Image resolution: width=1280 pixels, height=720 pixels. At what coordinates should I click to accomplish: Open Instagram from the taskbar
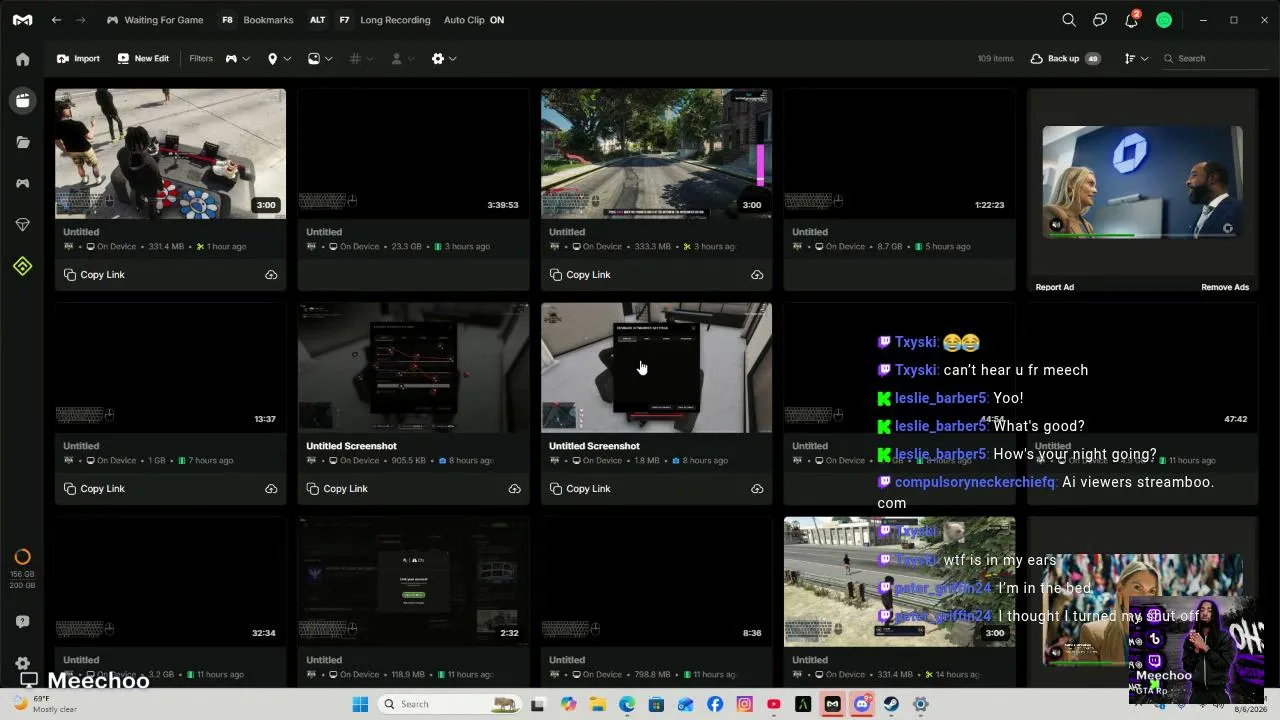(744, 704)
